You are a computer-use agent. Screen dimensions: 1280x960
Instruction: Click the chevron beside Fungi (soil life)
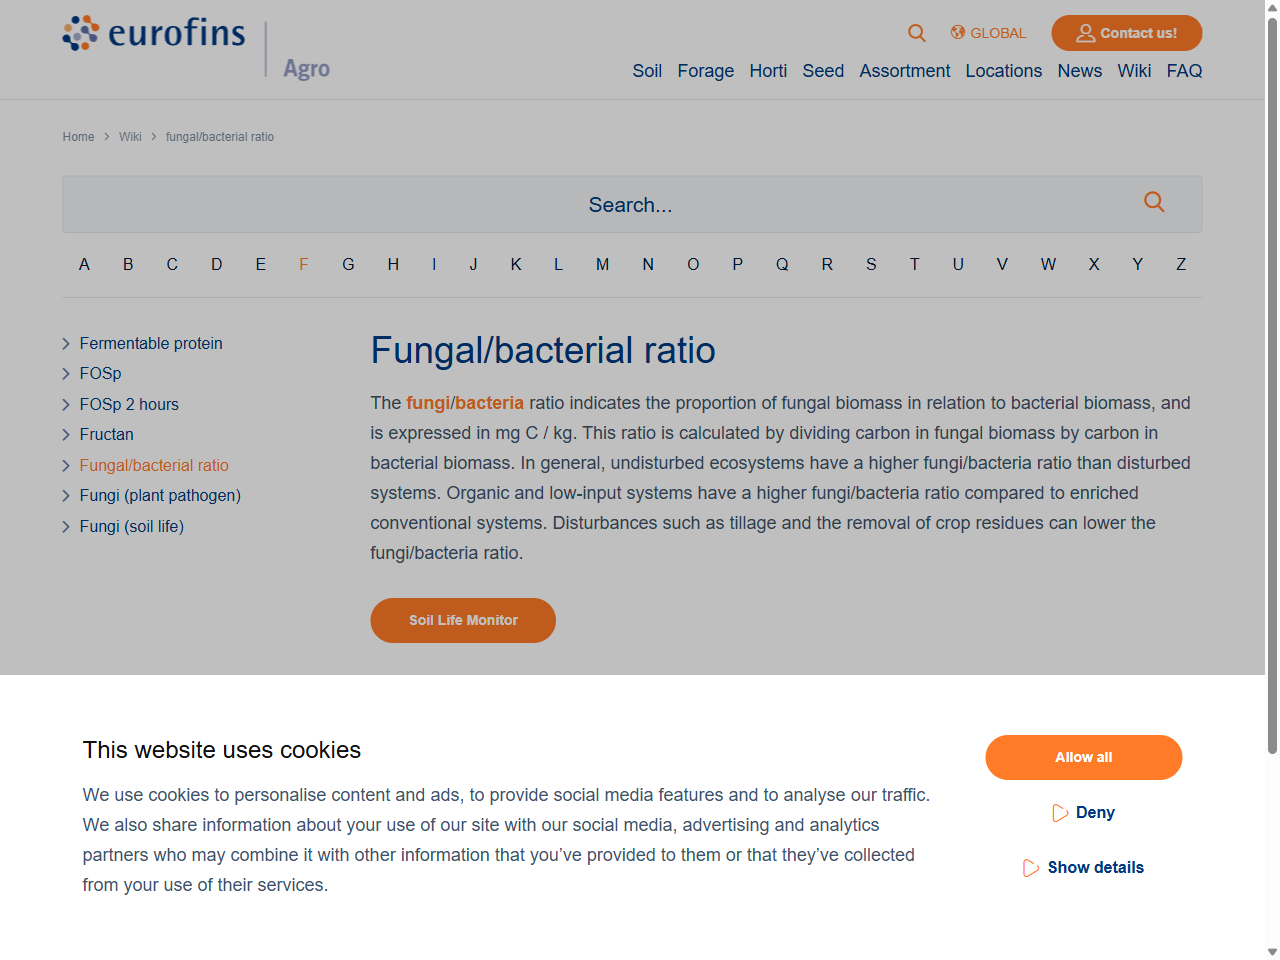(66, 527)
